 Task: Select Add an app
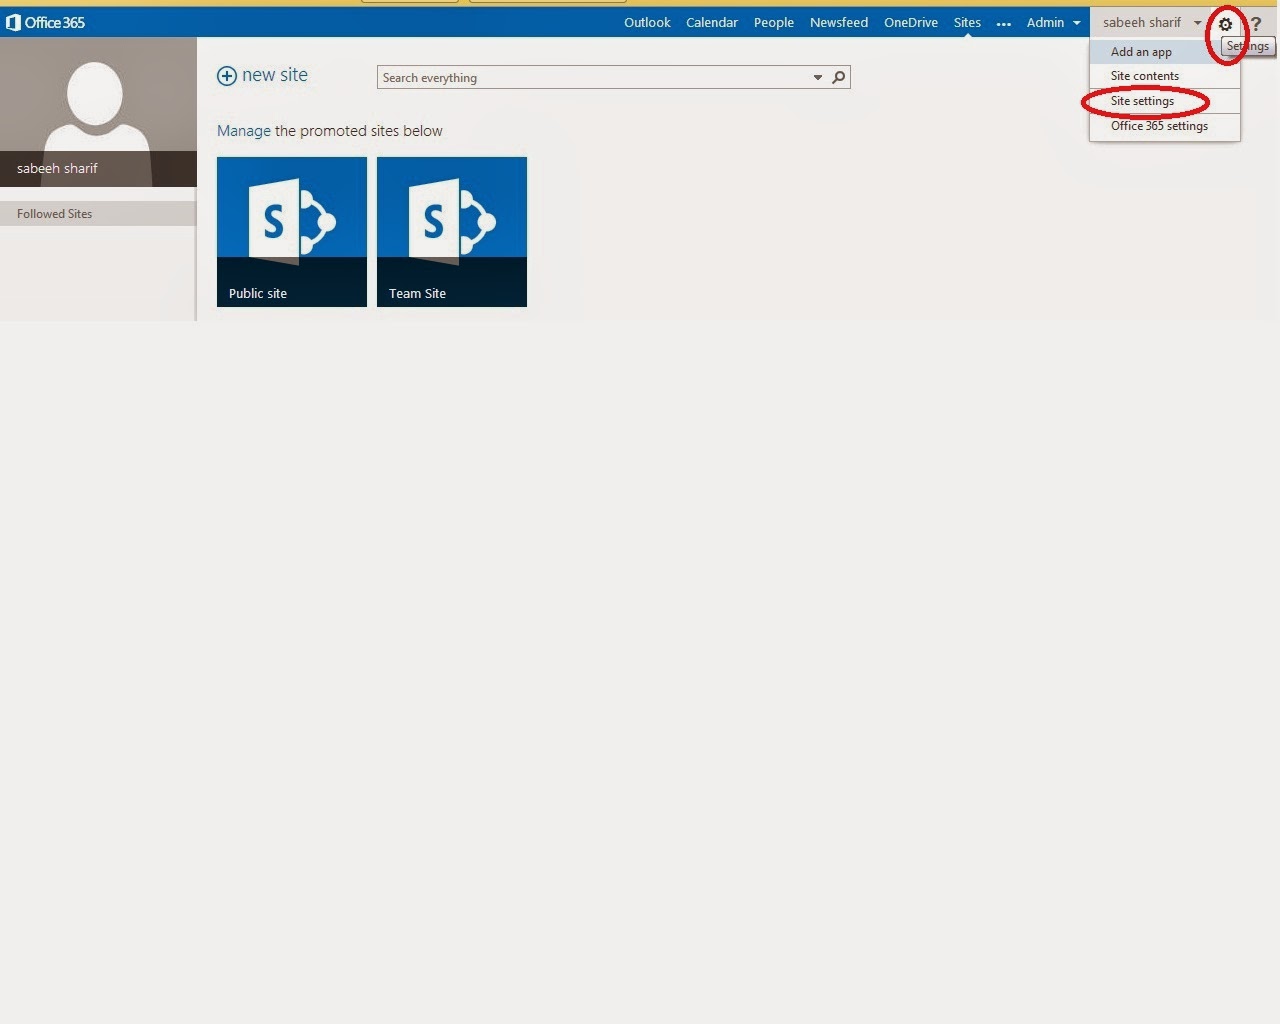click(1140, 51)
